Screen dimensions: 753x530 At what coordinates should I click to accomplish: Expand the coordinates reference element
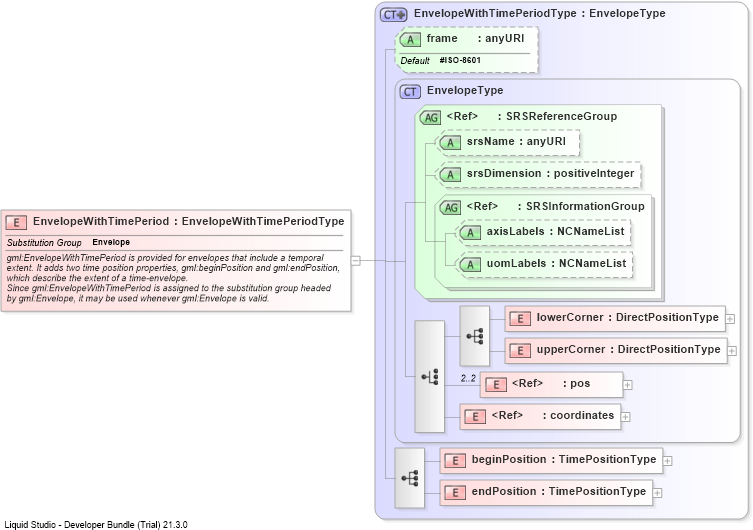tap(625, 417)
